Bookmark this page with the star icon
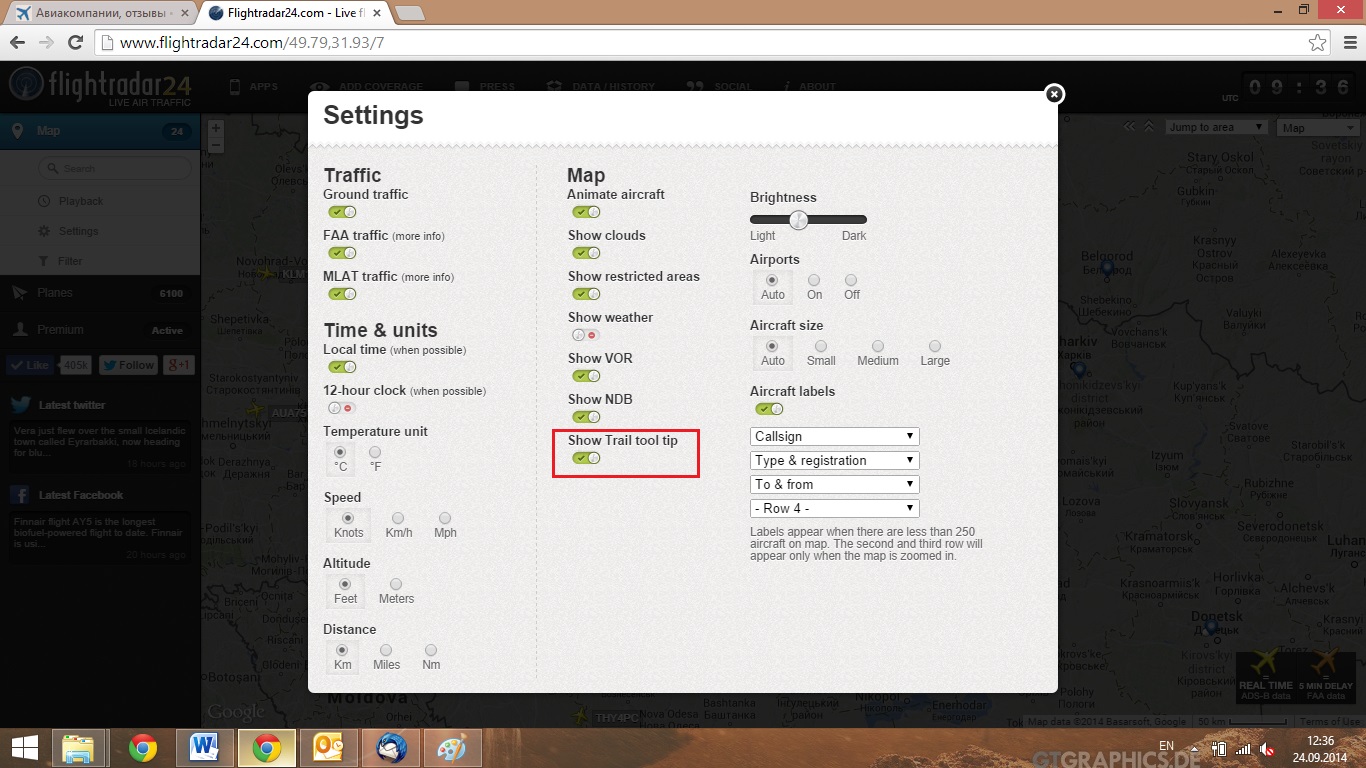This screenshot has width=1366, height=768. pyautogui.click(x=1318, y=43)
